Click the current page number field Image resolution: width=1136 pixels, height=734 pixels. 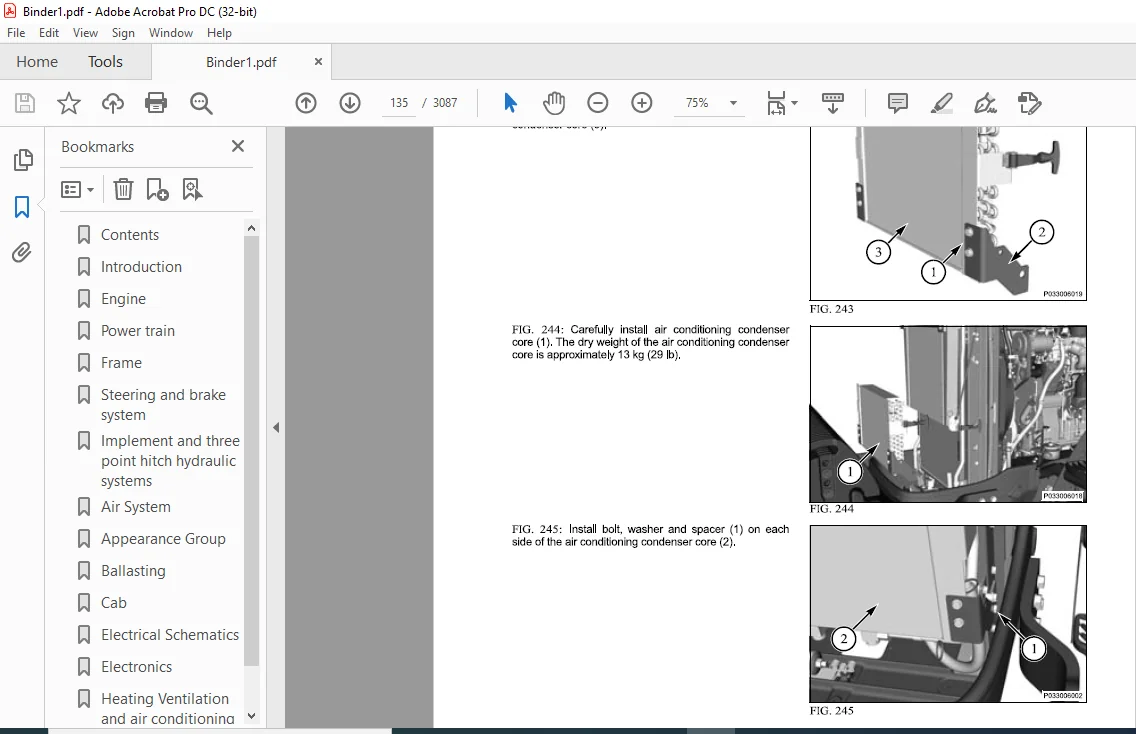click(399, 103)
